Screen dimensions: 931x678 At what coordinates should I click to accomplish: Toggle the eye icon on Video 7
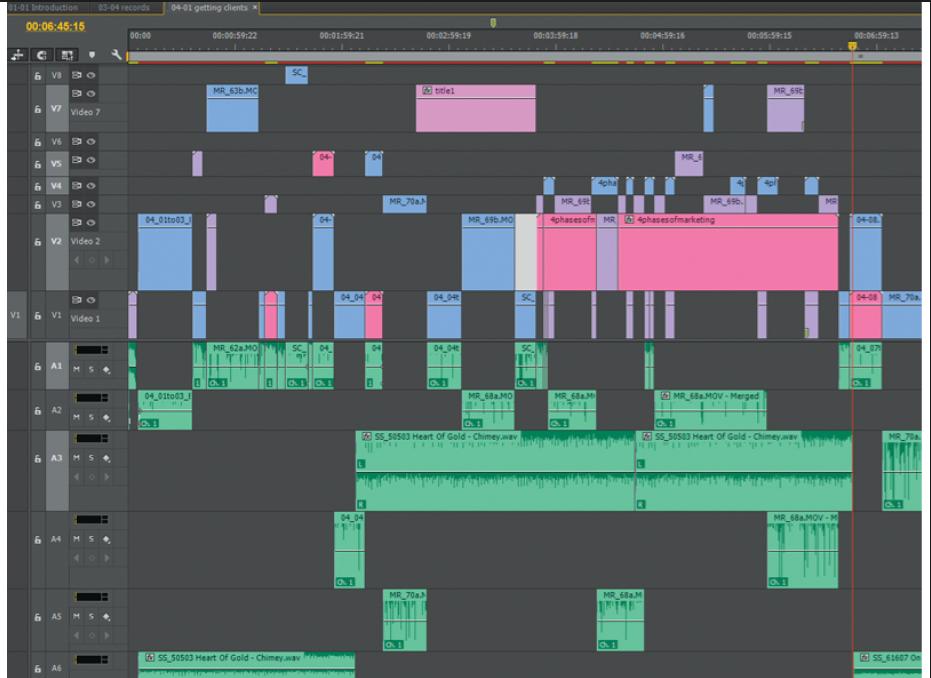coord(91,94)
